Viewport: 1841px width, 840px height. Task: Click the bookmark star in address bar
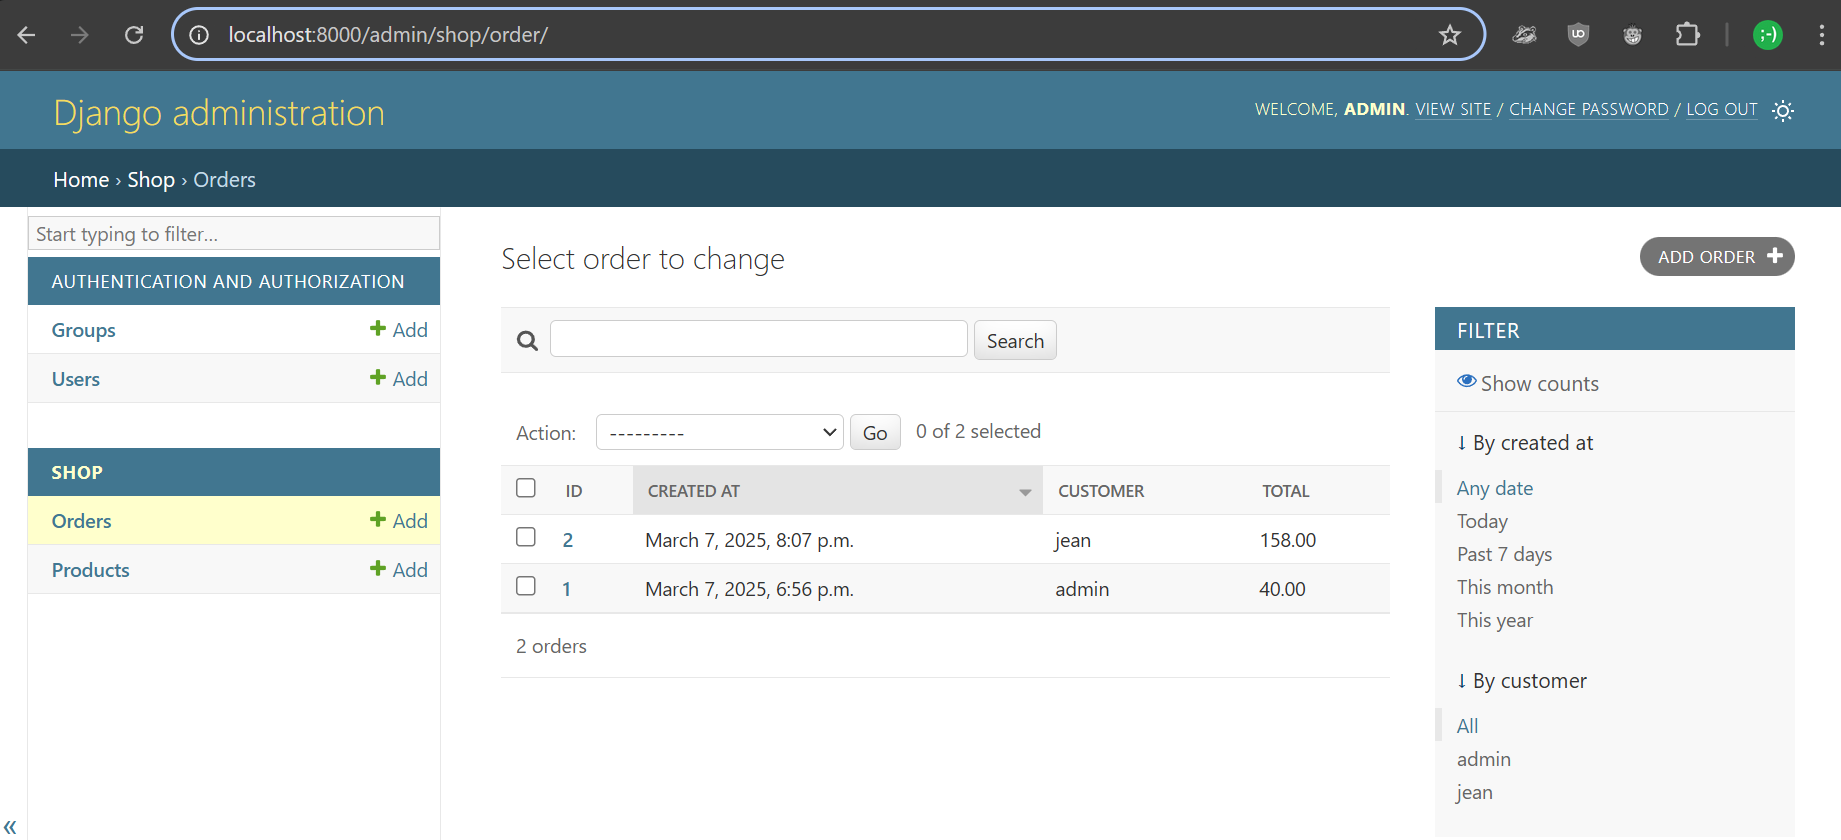point(1449,35)
